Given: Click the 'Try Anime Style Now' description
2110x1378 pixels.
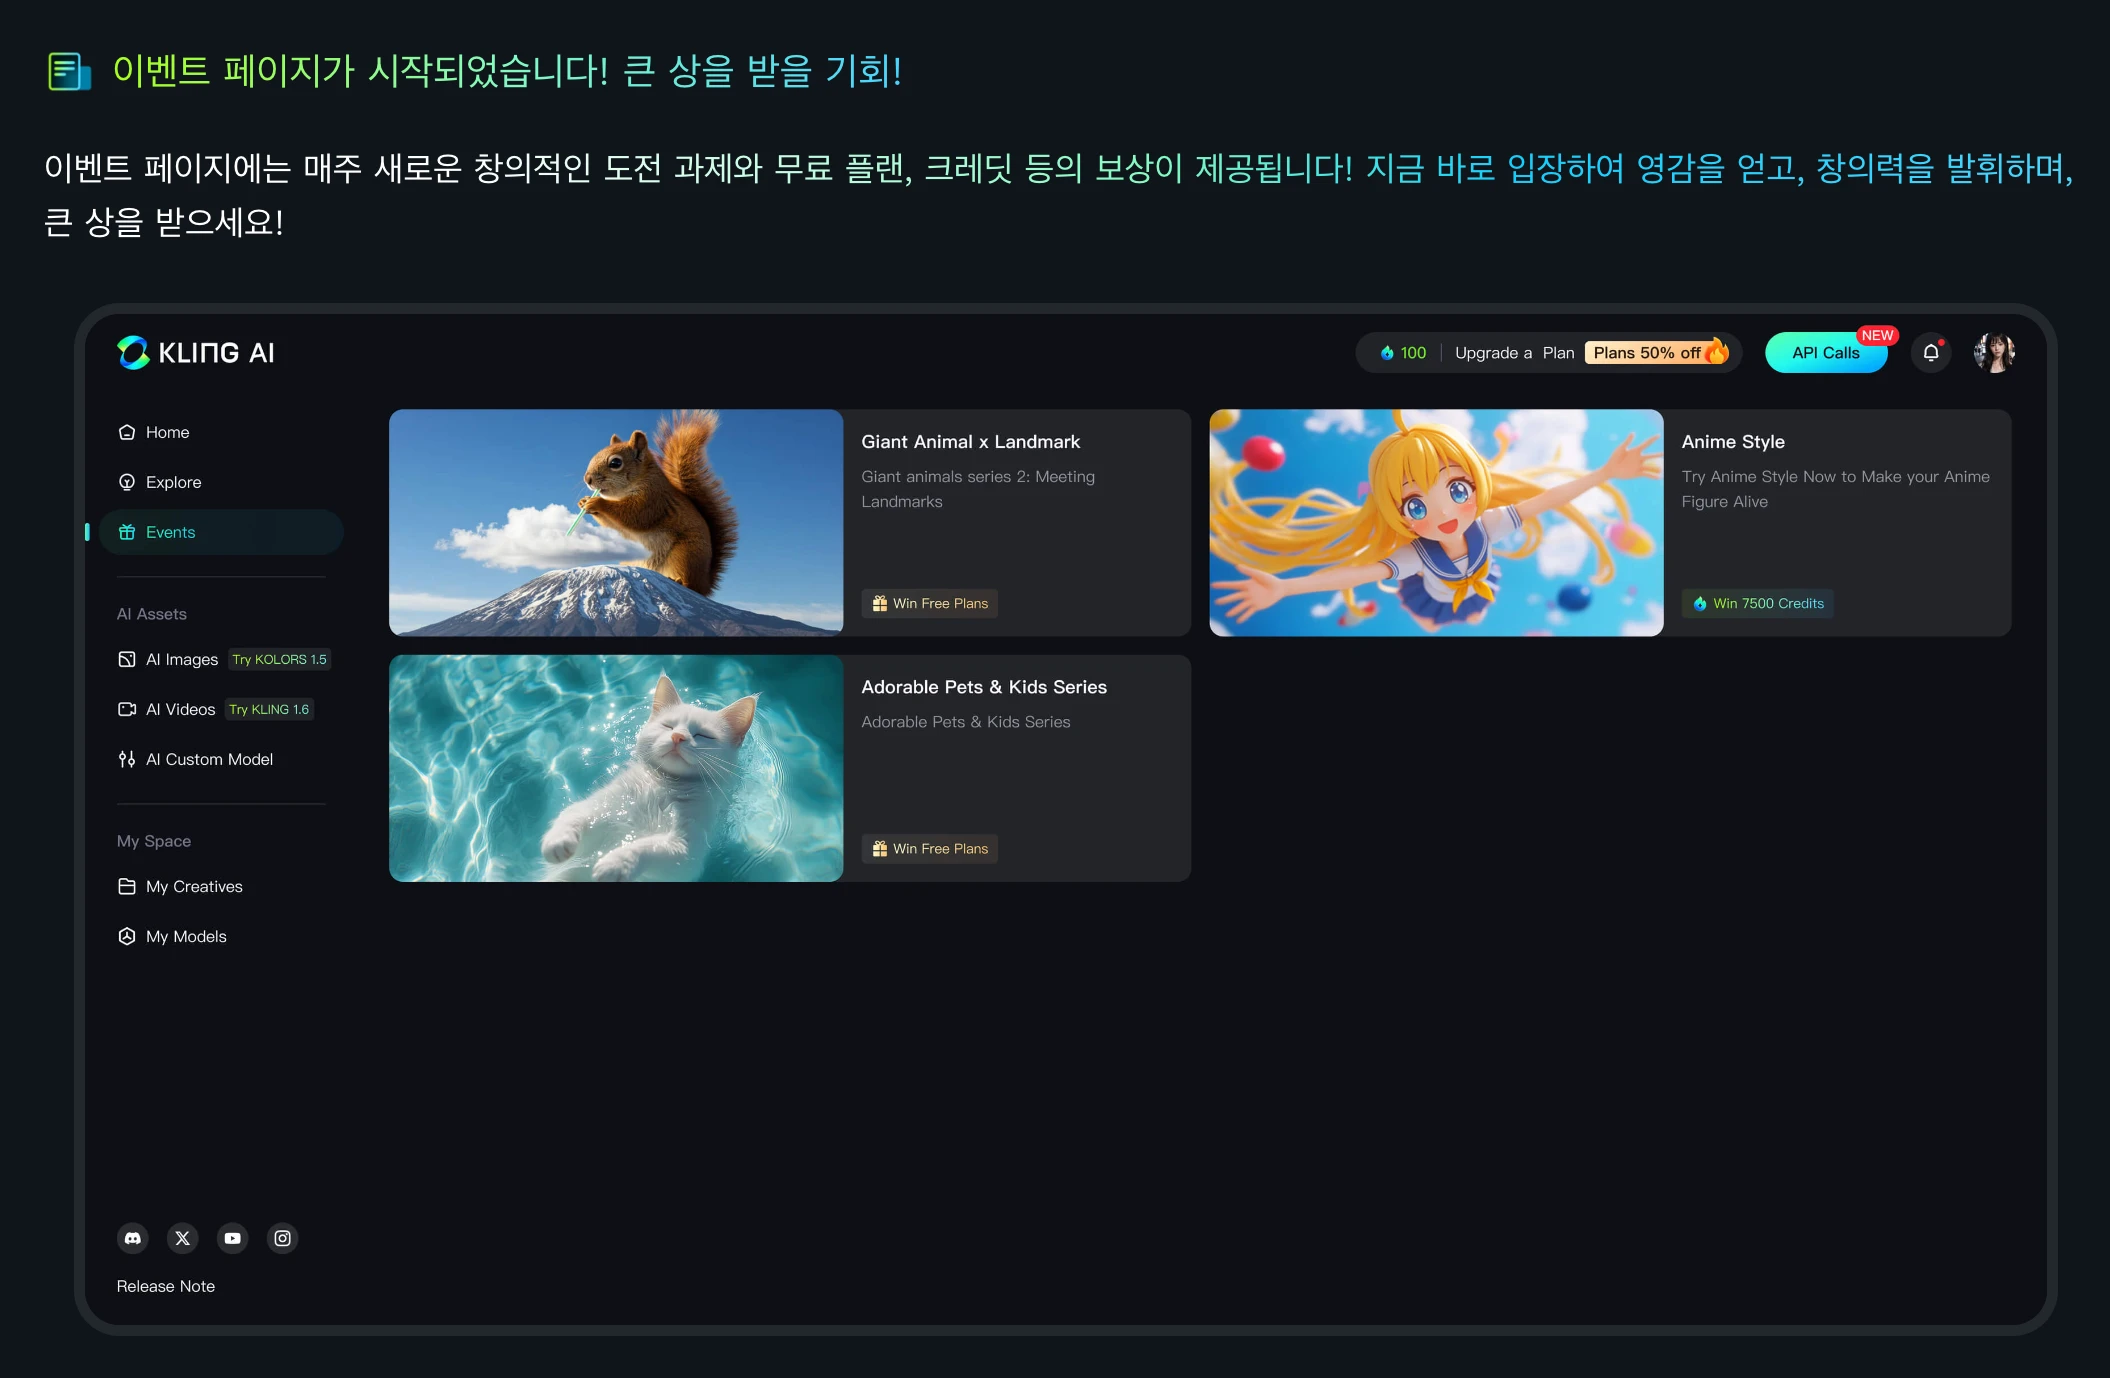Looking at the screenshot, I should 1836,489.
